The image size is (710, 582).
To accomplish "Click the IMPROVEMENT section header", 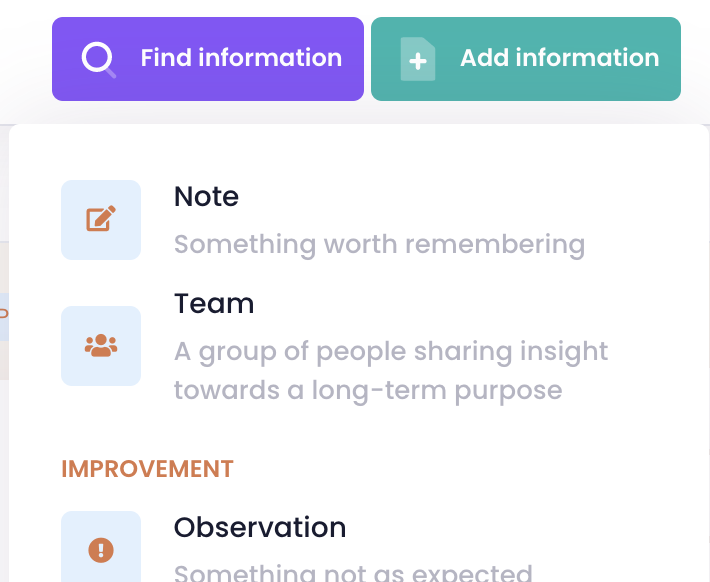I will tap(147, 468).
